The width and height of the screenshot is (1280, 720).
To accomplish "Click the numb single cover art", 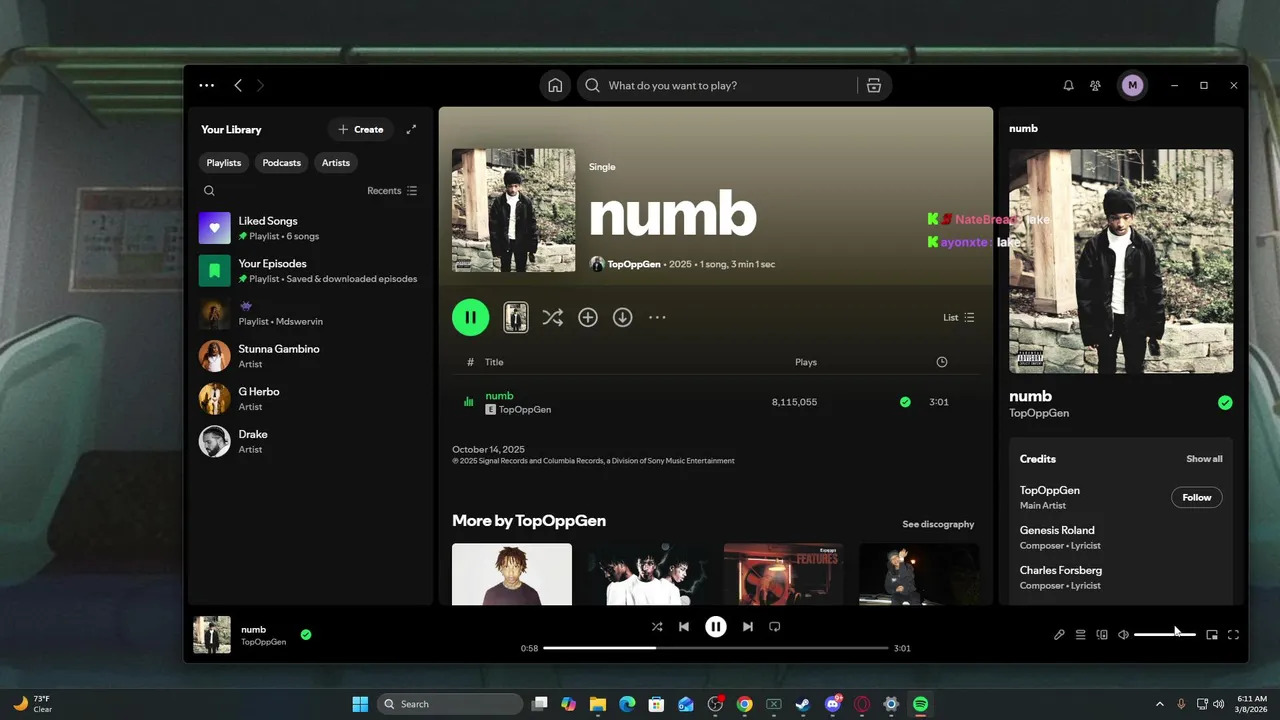I will coord(514,210).
